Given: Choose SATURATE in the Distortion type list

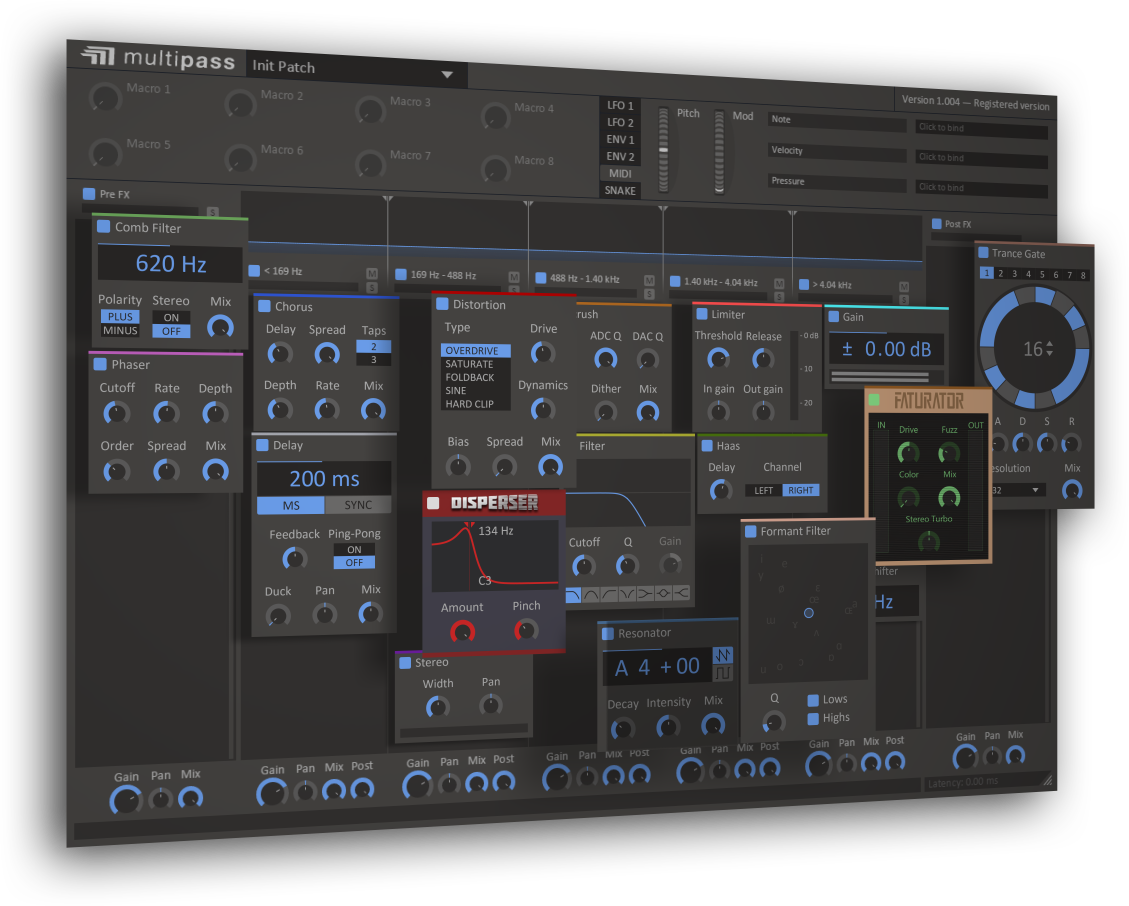Looking at the screenshot, I should coord(470,365).
